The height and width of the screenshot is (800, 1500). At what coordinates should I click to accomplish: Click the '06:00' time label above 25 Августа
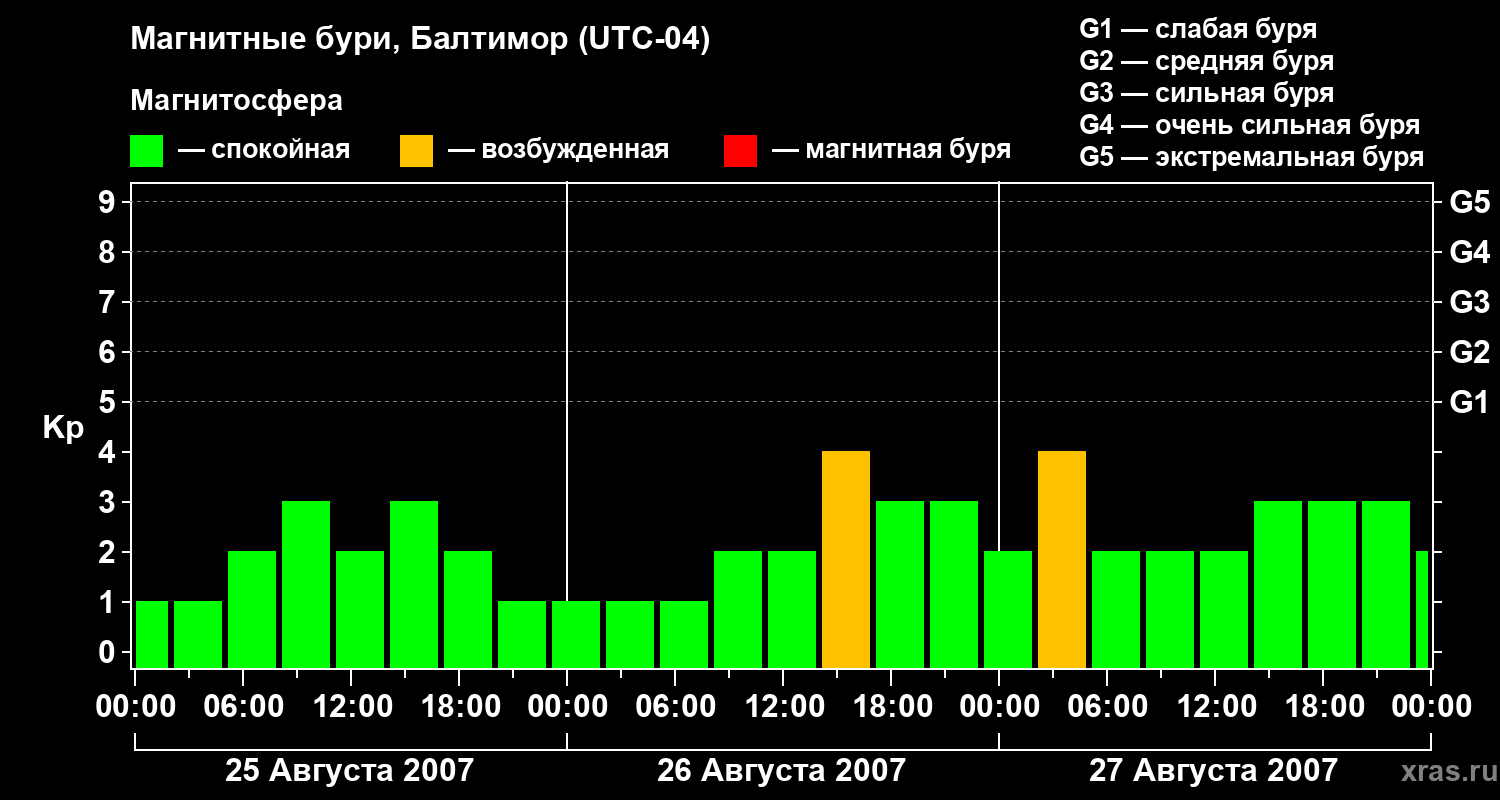click(x=243, y=707)
